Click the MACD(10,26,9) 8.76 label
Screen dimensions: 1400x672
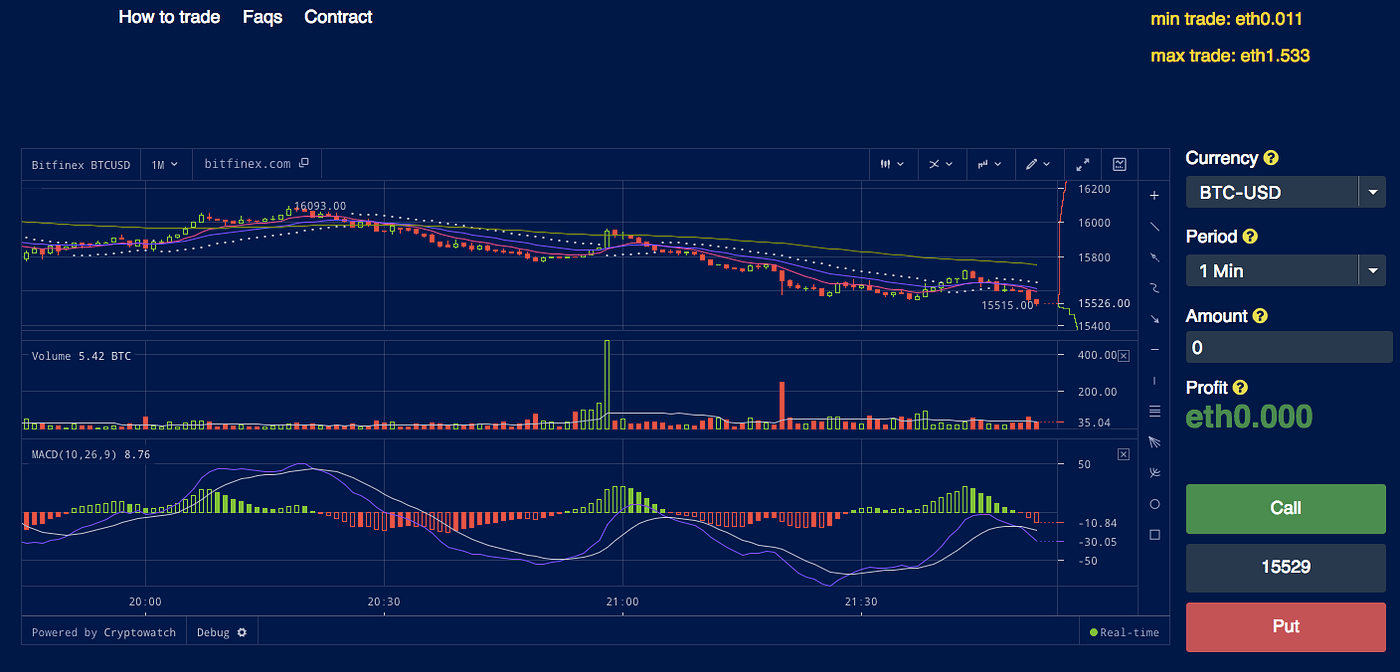click(x=91, y=454)
